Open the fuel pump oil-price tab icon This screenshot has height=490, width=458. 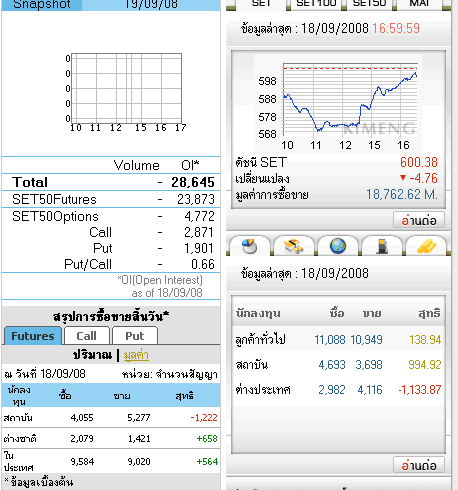(382, 246)
